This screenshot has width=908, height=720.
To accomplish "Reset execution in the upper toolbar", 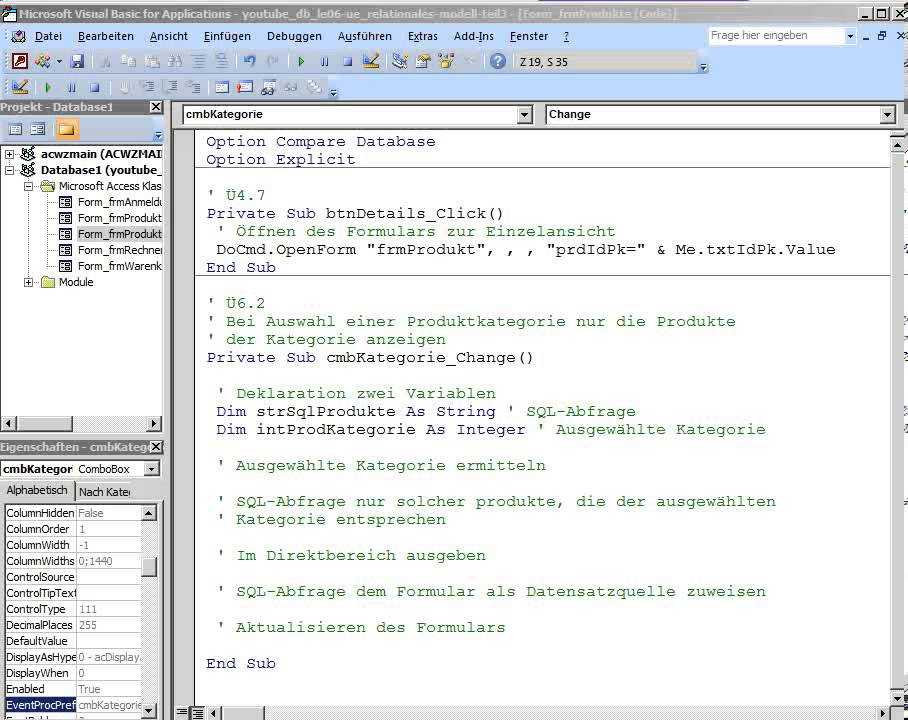I will point(347,61).
